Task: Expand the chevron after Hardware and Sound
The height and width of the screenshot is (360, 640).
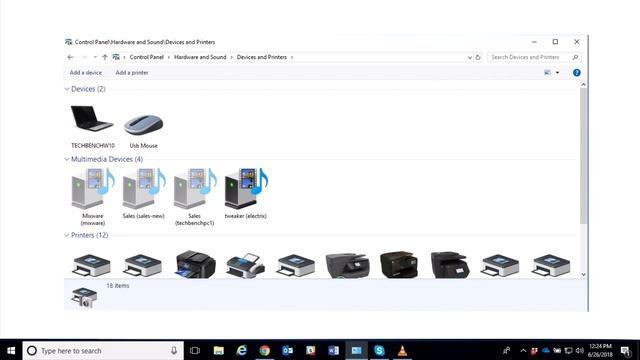Action: pyautogui.click(x=231, y=57)
